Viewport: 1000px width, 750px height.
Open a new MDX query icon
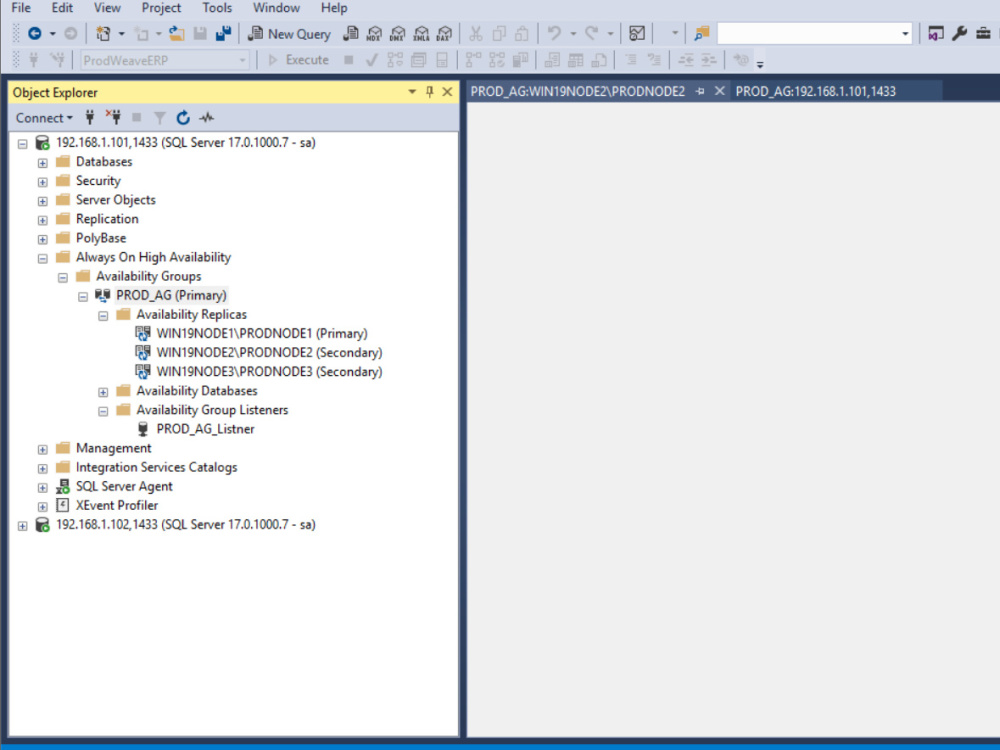click(x=374, y=33)
